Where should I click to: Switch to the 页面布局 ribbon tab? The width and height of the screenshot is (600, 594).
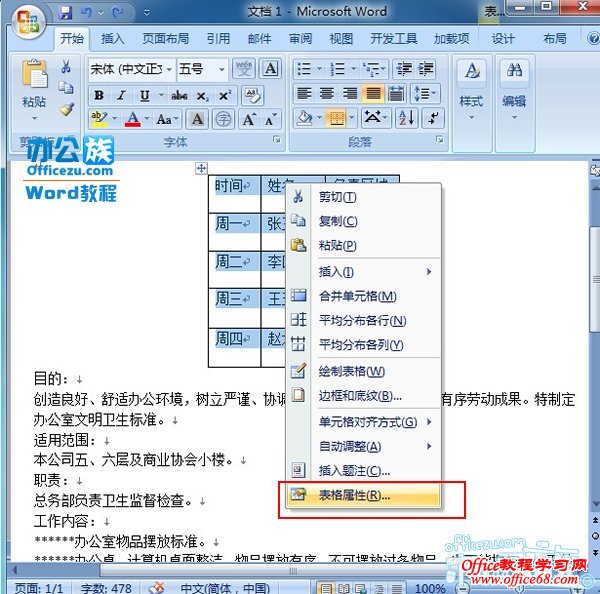tap(166, 39)
